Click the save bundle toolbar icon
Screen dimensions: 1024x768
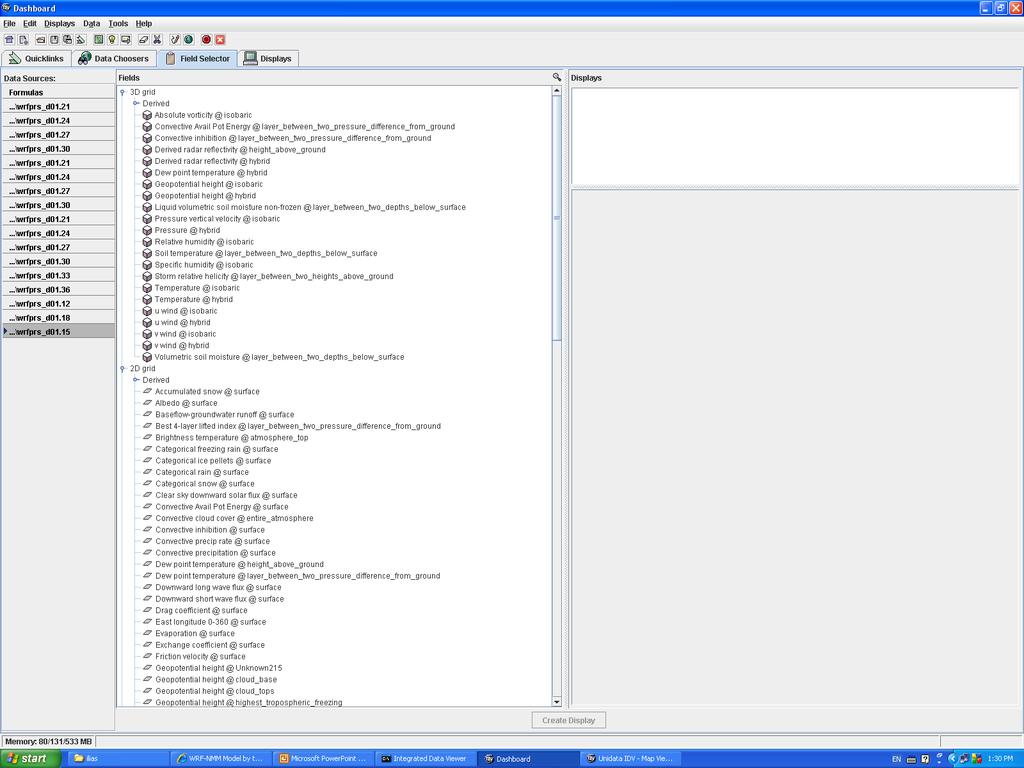coord(54,40)
